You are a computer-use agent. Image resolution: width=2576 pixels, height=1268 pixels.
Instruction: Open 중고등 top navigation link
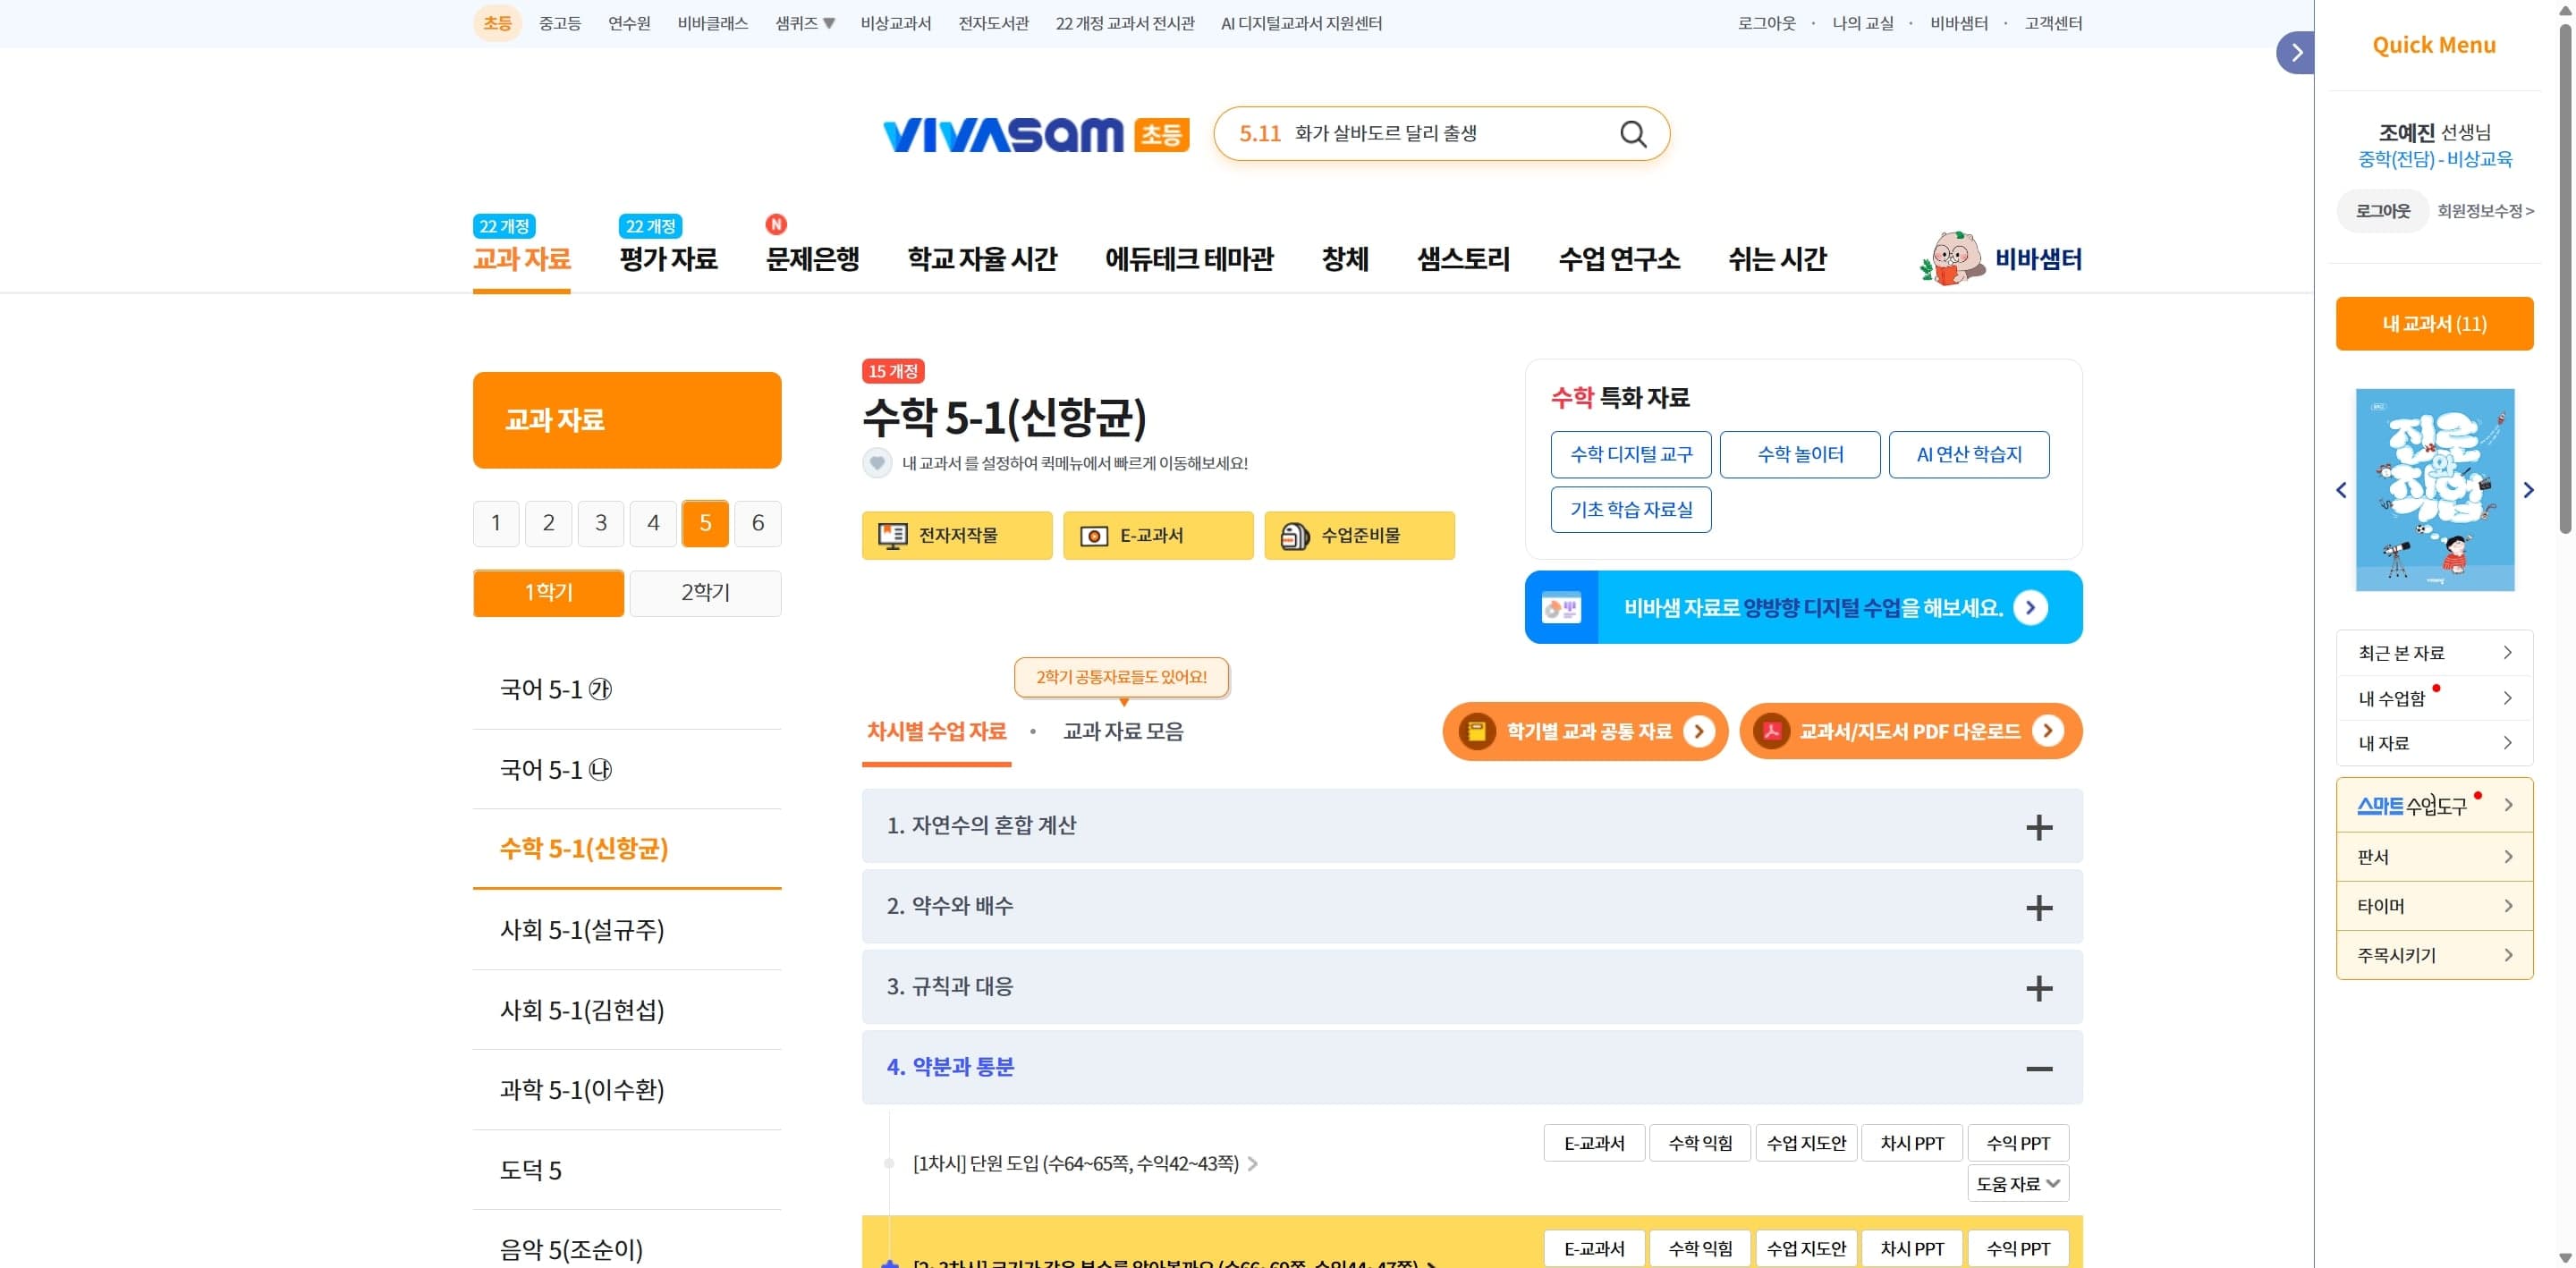(560, 23)
